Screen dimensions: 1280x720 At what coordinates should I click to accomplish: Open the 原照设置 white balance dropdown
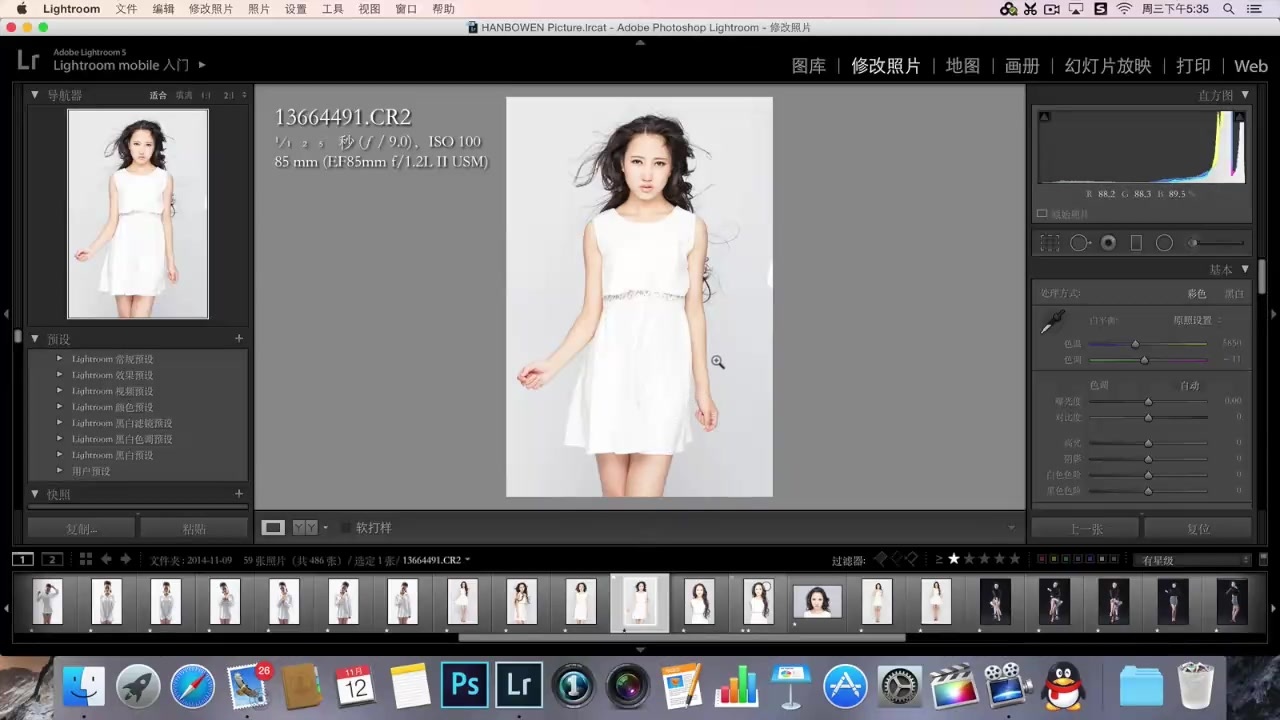click(x=1197, y=320)
